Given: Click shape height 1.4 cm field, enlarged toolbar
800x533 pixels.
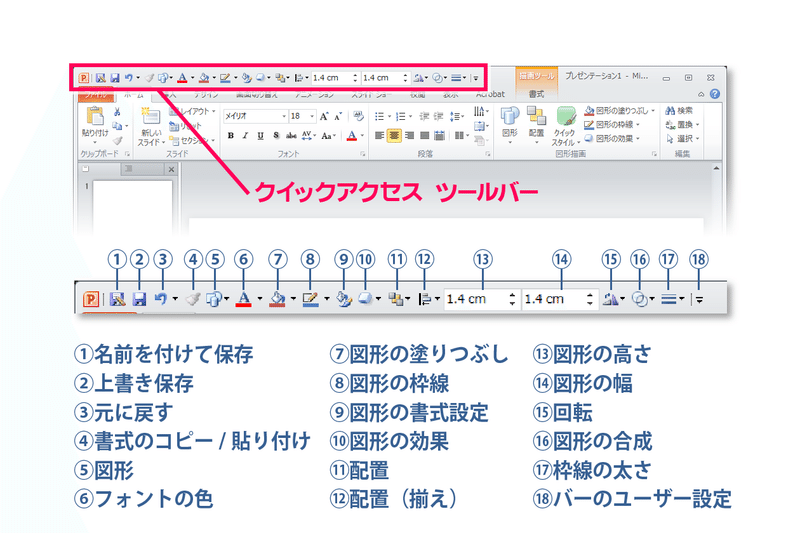Looking at the screenshot, I should [x=482, y=299].
